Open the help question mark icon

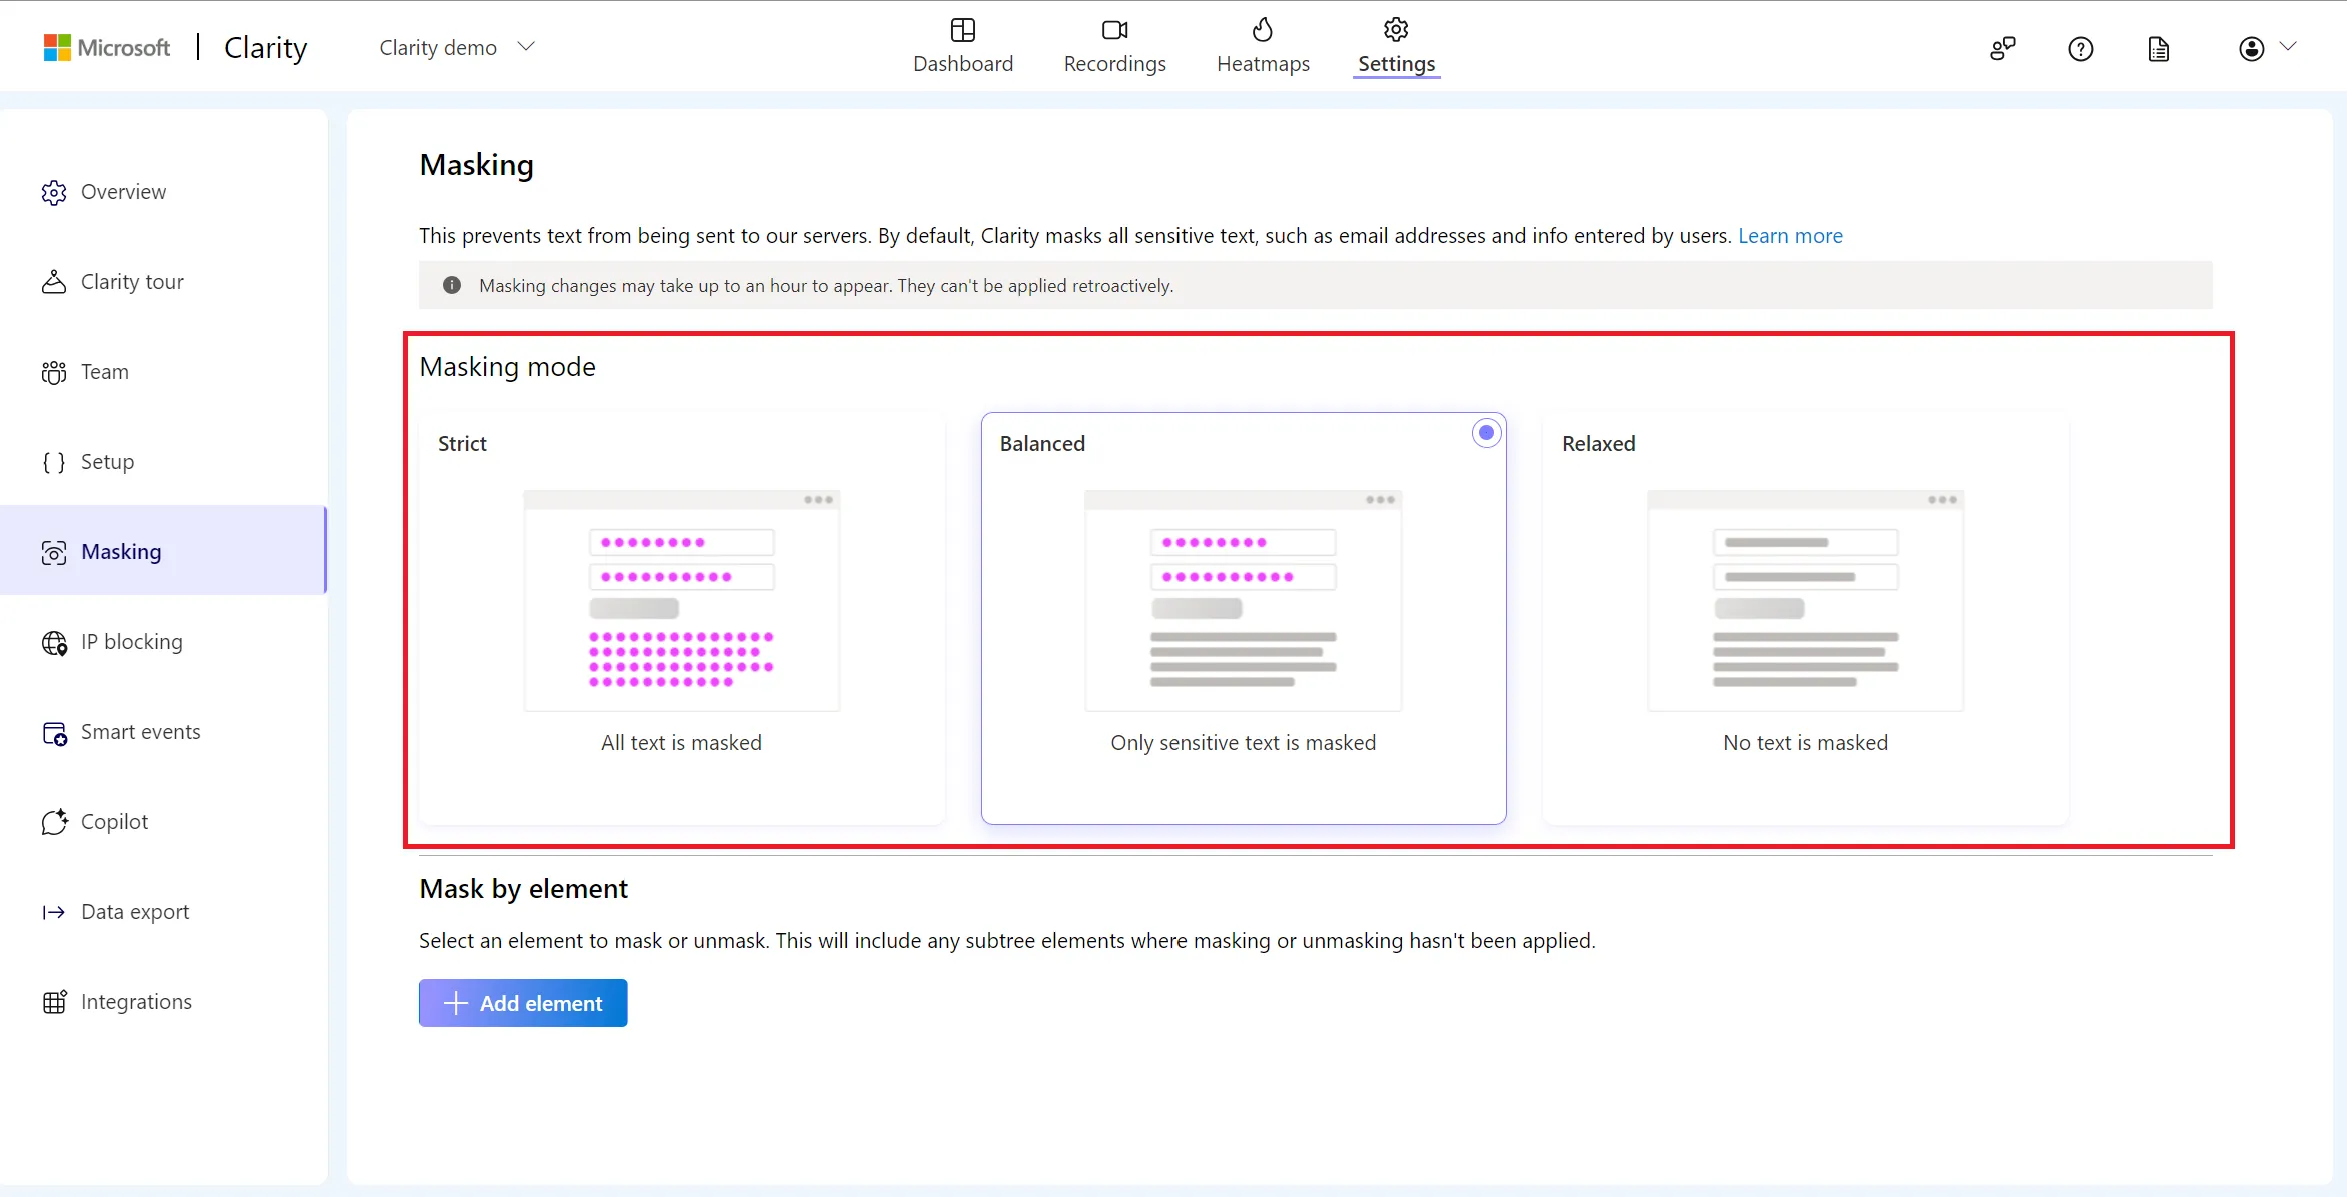[2080, 48]
